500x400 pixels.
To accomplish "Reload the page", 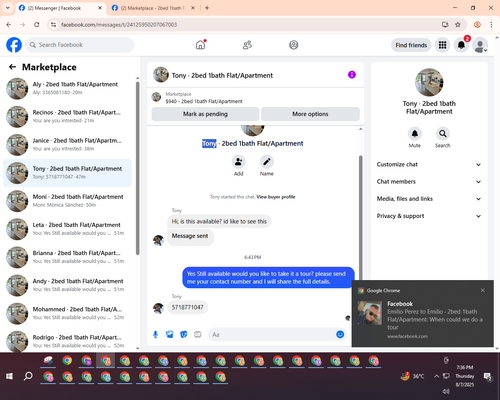I will pyautogui.click(x=37, y=25).
